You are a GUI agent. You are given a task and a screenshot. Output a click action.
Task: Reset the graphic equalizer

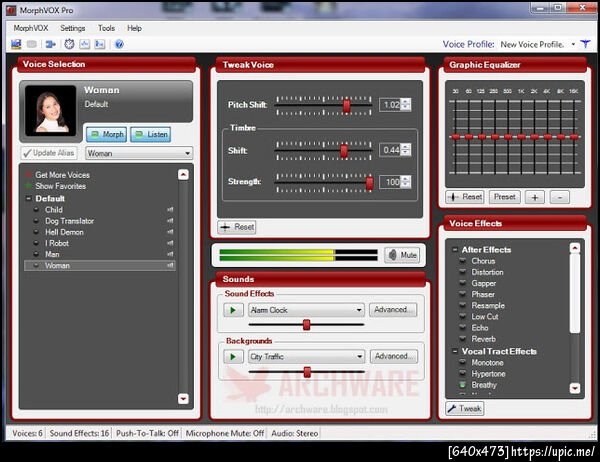tap(465, 197)
